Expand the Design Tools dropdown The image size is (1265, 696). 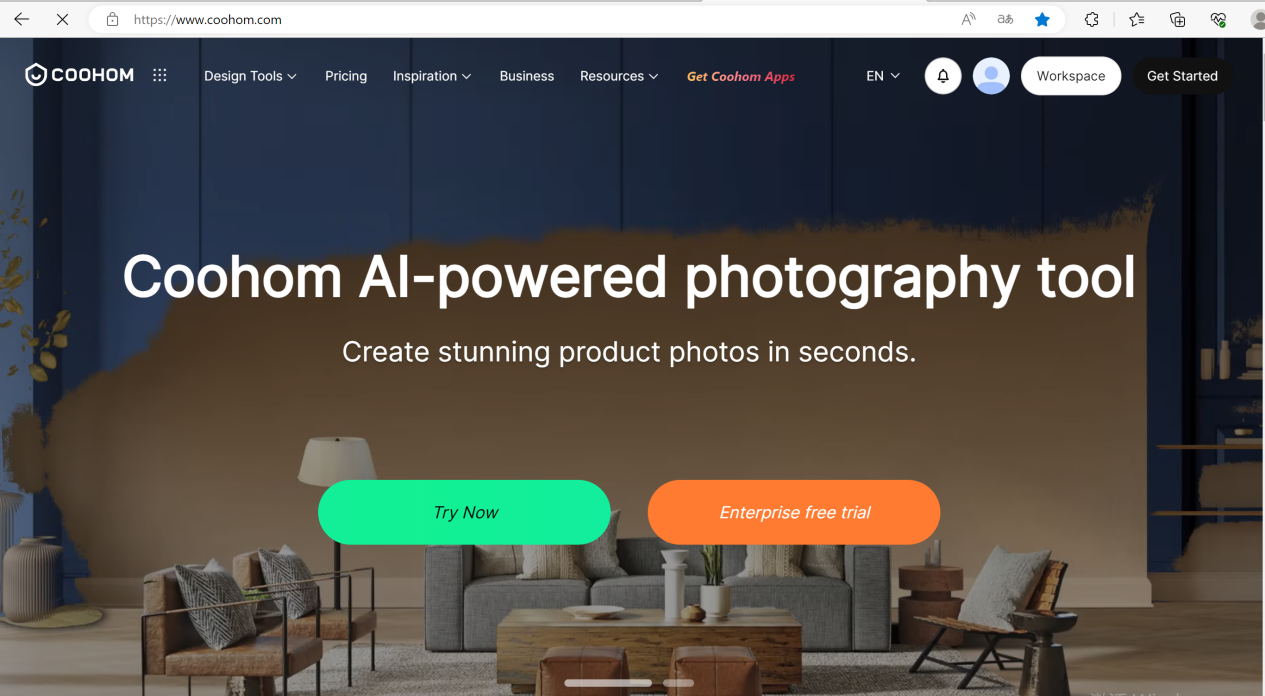point(250,76)
